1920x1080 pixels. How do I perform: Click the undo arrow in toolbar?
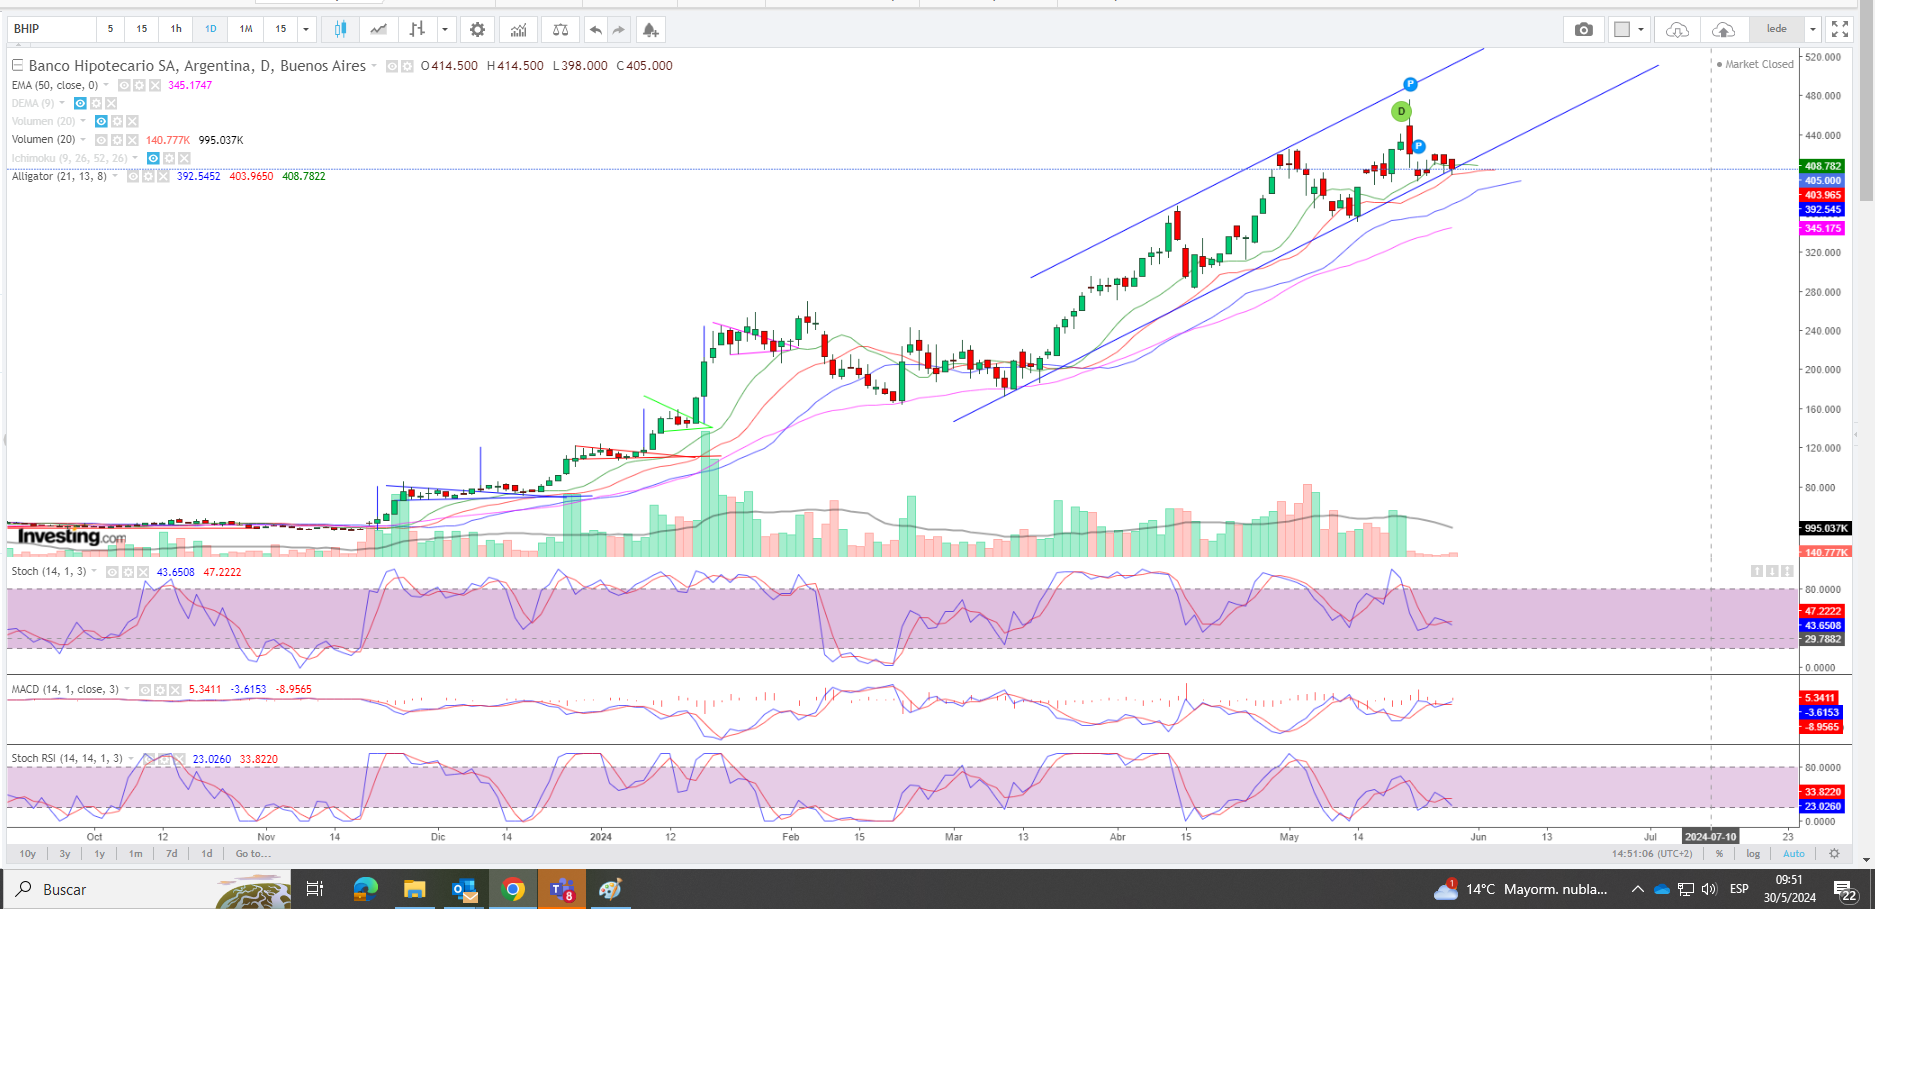point(595,29)
